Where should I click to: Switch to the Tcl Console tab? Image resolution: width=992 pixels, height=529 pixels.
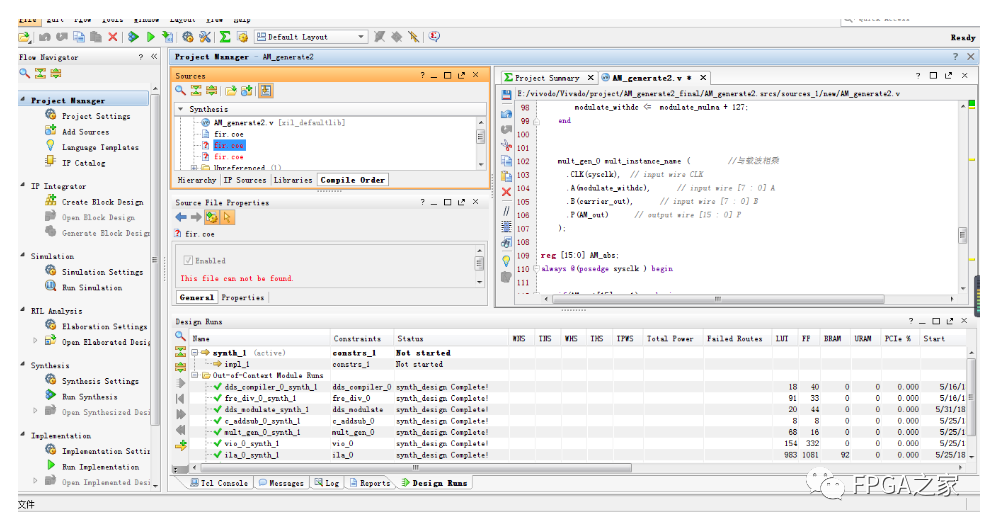(220, 483)
